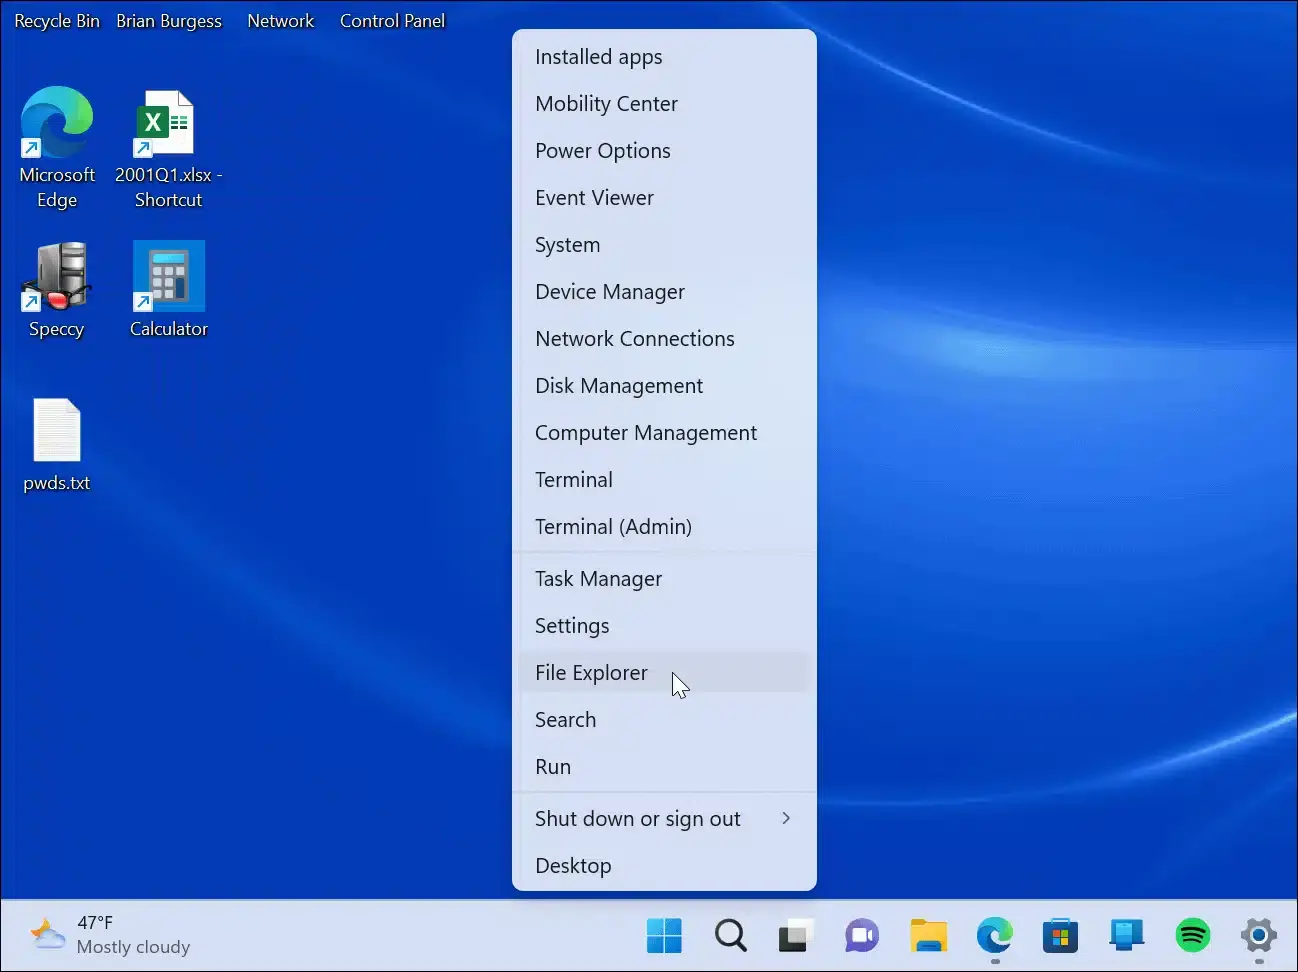Open Terminal (Admin) from the menu
Screen dimensions: 1298x972
tap(613, 526)
